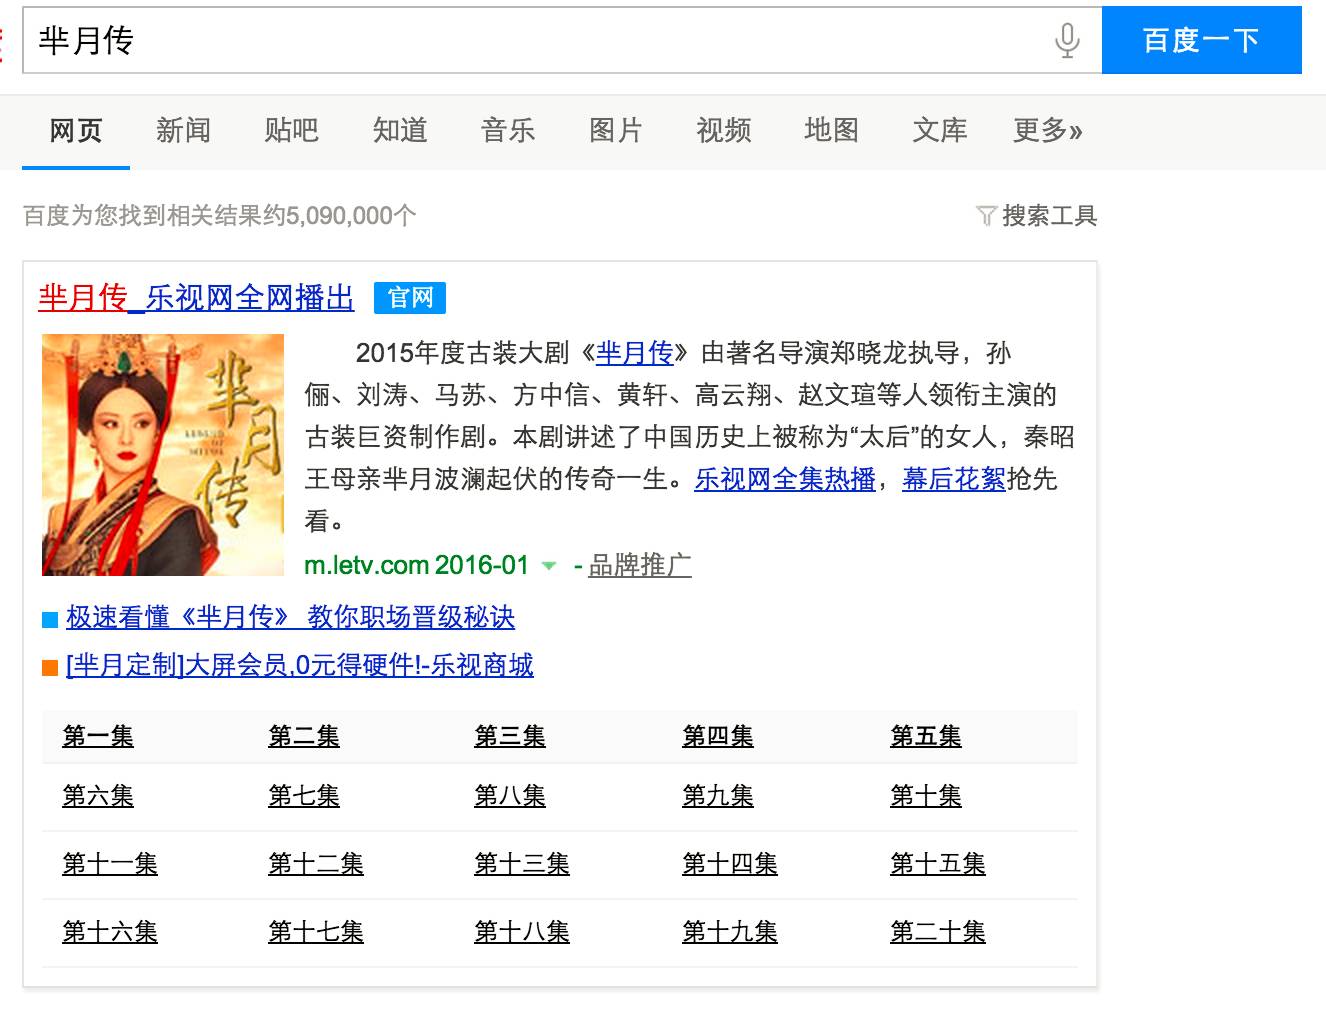Open episode 第九集

[718, 796]
